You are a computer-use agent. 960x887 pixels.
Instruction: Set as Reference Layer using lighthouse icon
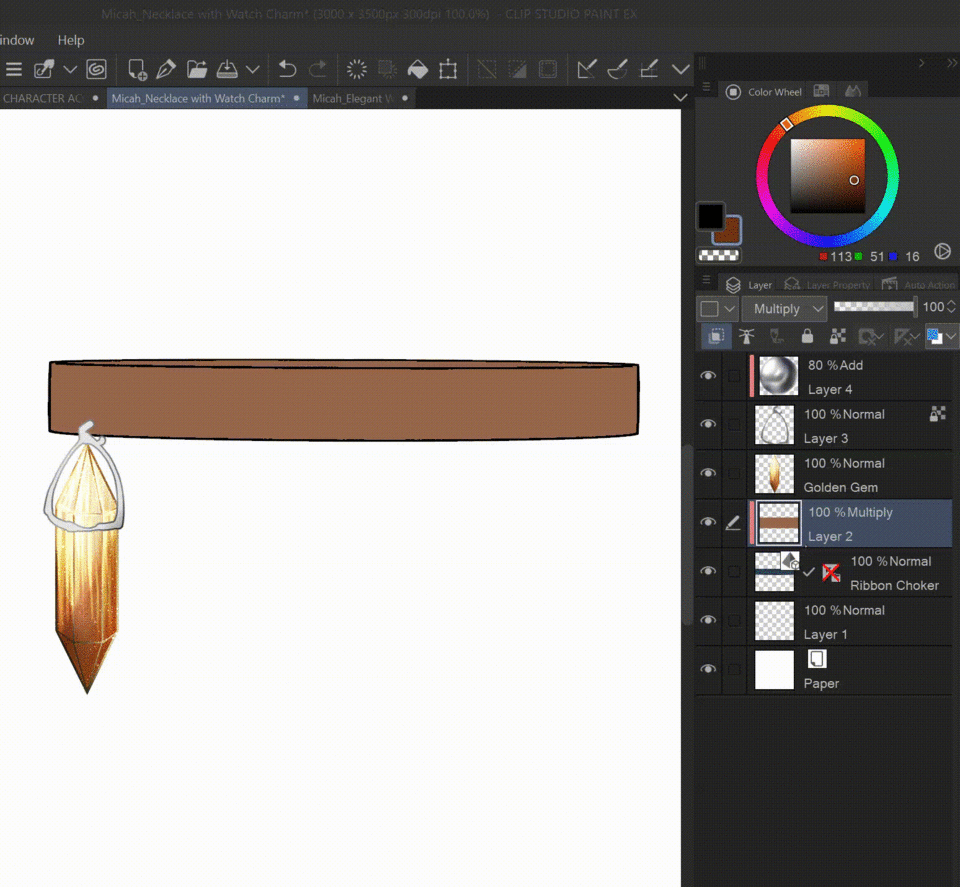point(746,337)
